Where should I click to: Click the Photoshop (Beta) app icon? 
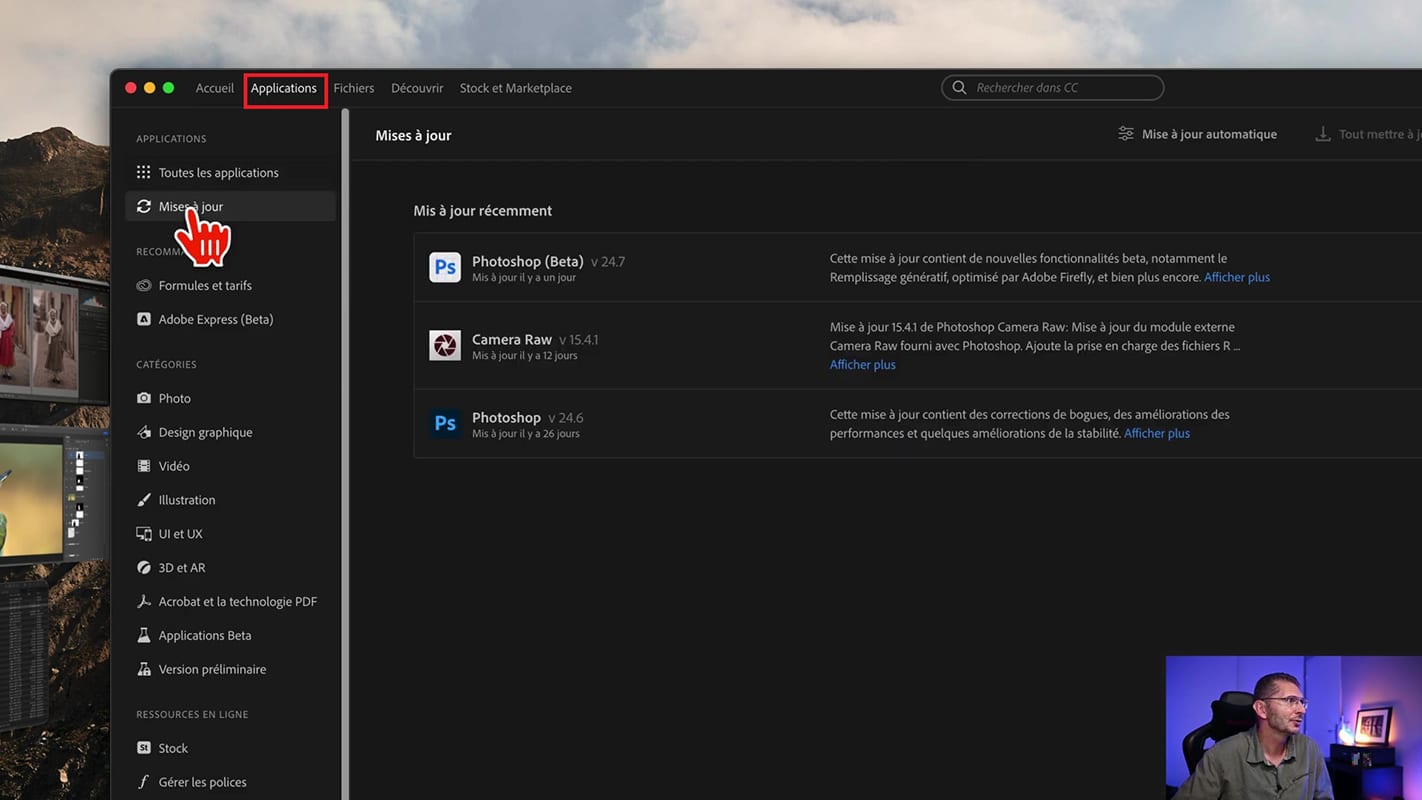pos(445,267)
